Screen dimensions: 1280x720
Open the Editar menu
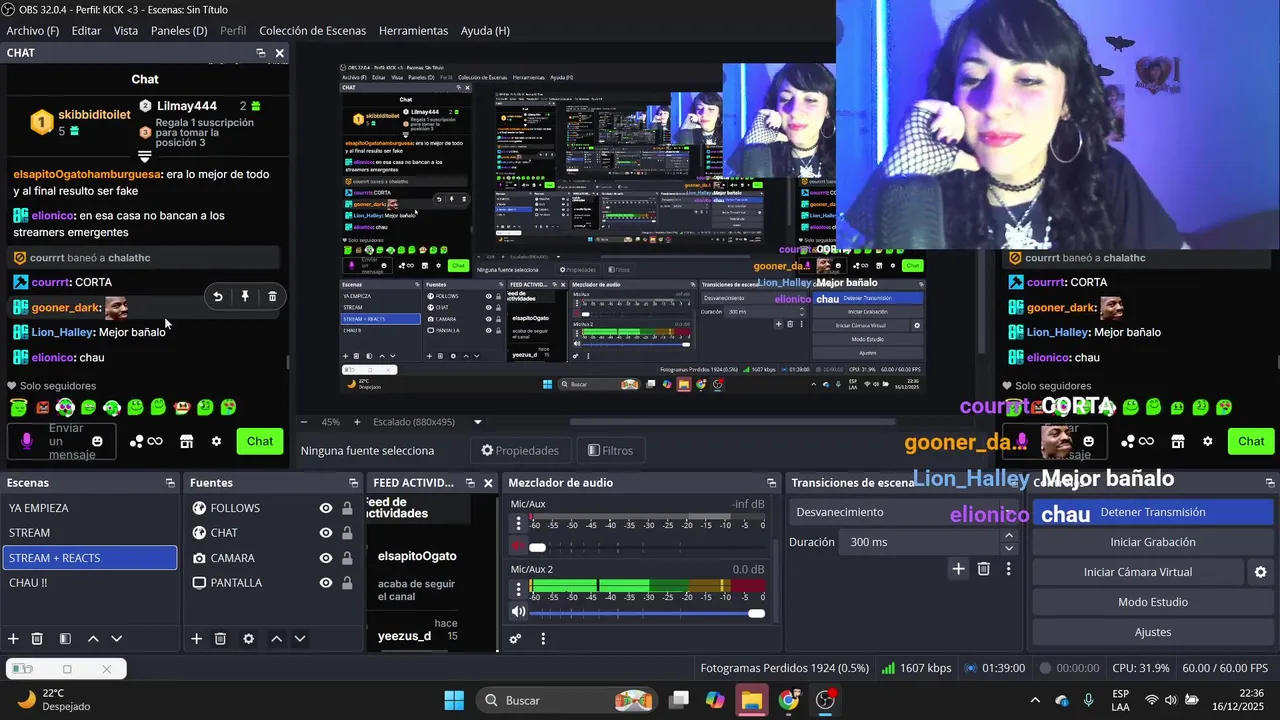(x=86, y=31)
